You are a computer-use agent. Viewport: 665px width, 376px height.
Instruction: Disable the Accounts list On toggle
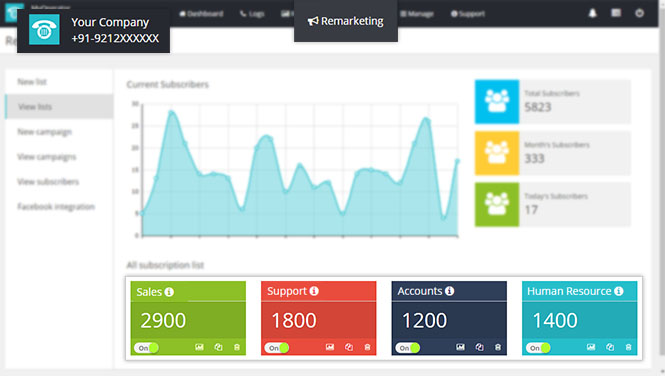[408, 348]
